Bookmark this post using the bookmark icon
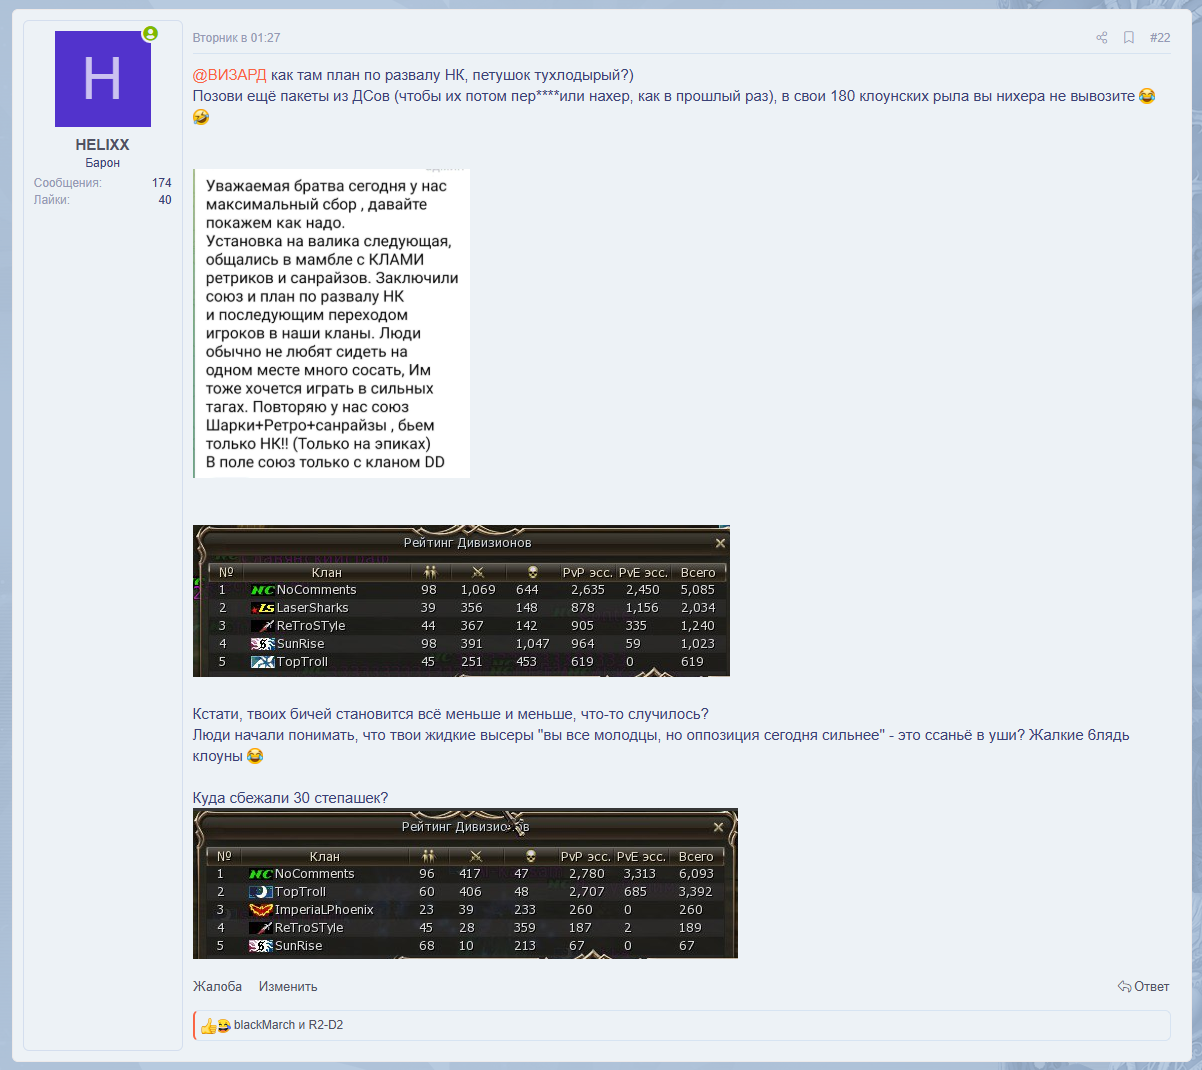 1128,38
